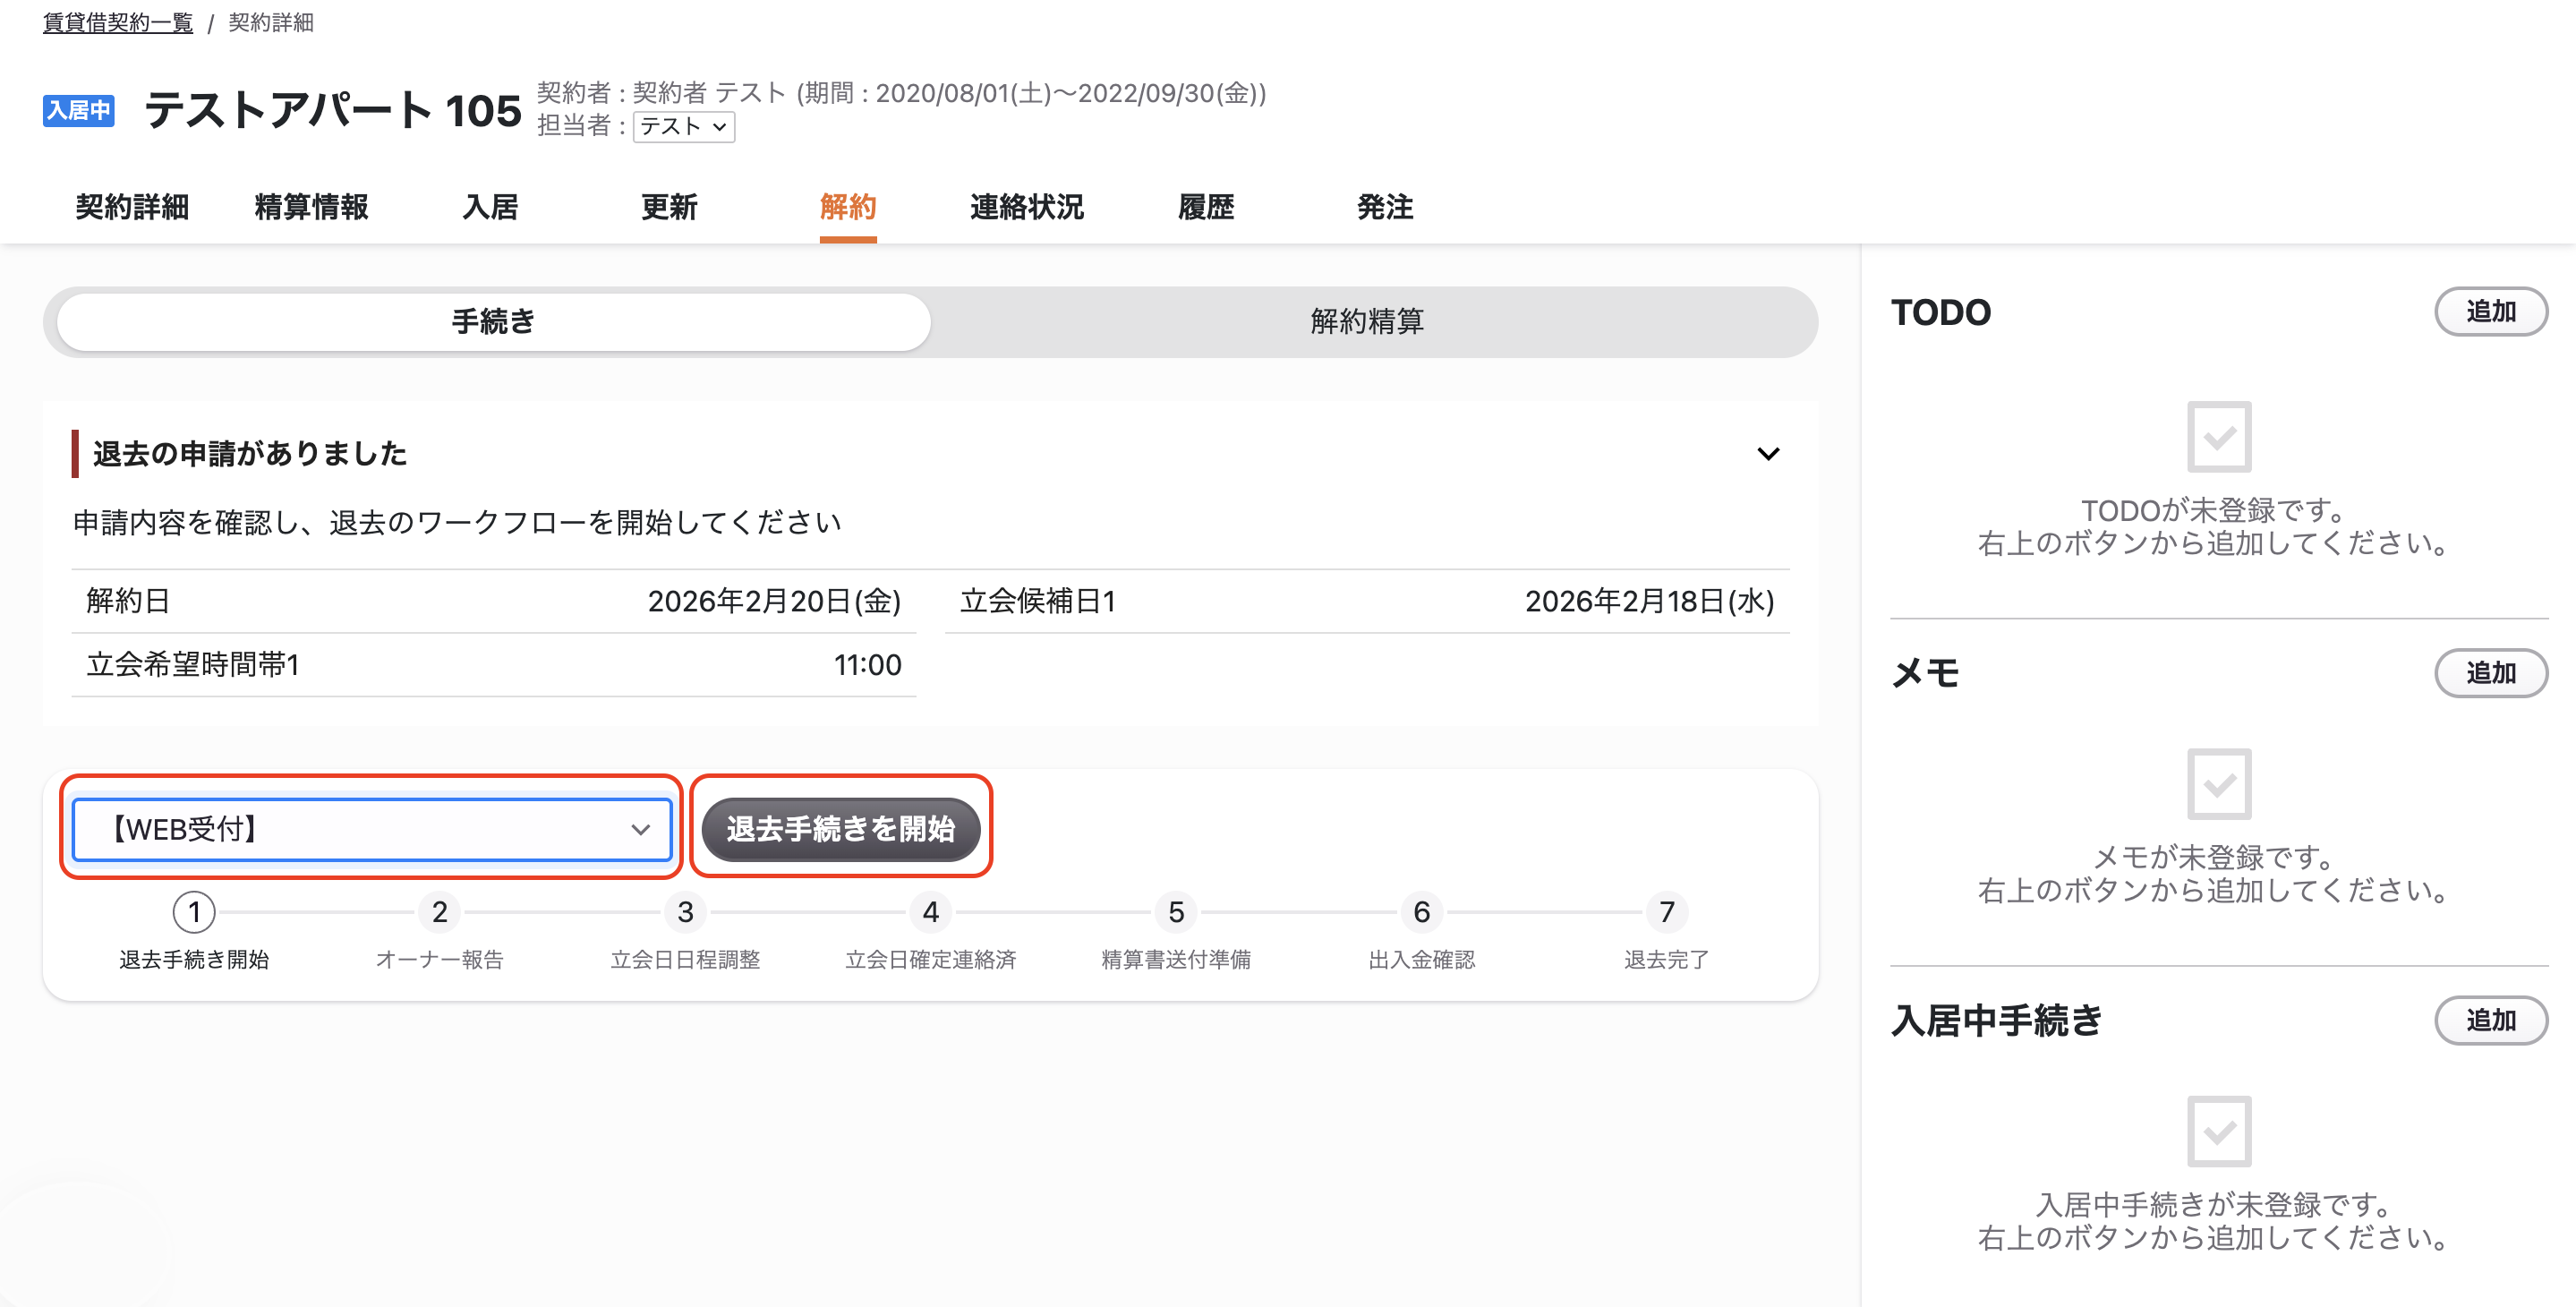Select step 3 立会日日程調整
Viewport: 2576px width, 1307px height.
click(x=685, y=932)
